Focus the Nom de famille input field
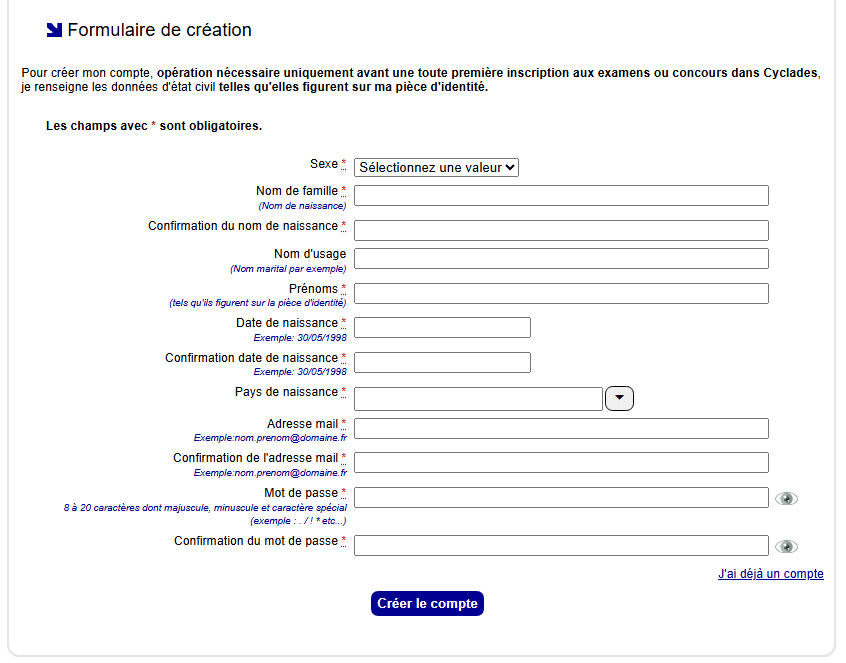The height and width of the screenshot is (663, 846). [x=561, y=196]
